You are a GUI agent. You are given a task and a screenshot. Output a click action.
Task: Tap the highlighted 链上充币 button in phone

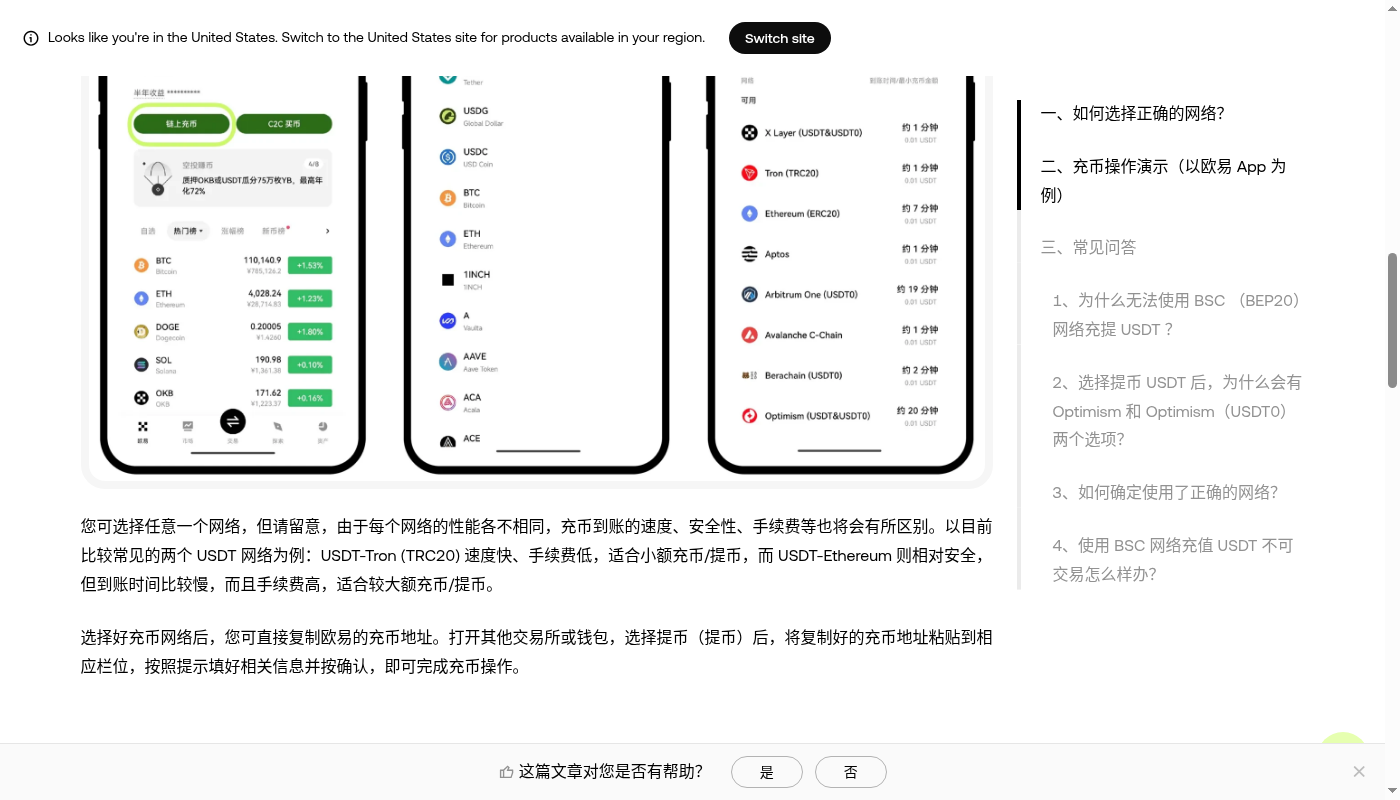pyautogui.click(x=181, y=124)
